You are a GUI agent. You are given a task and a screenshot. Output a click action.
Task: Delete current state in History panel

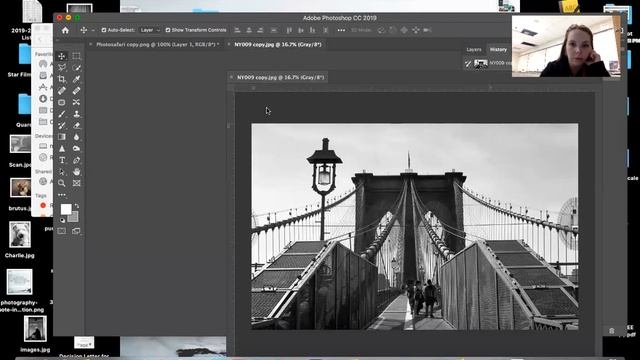click(x=611, y=331)
